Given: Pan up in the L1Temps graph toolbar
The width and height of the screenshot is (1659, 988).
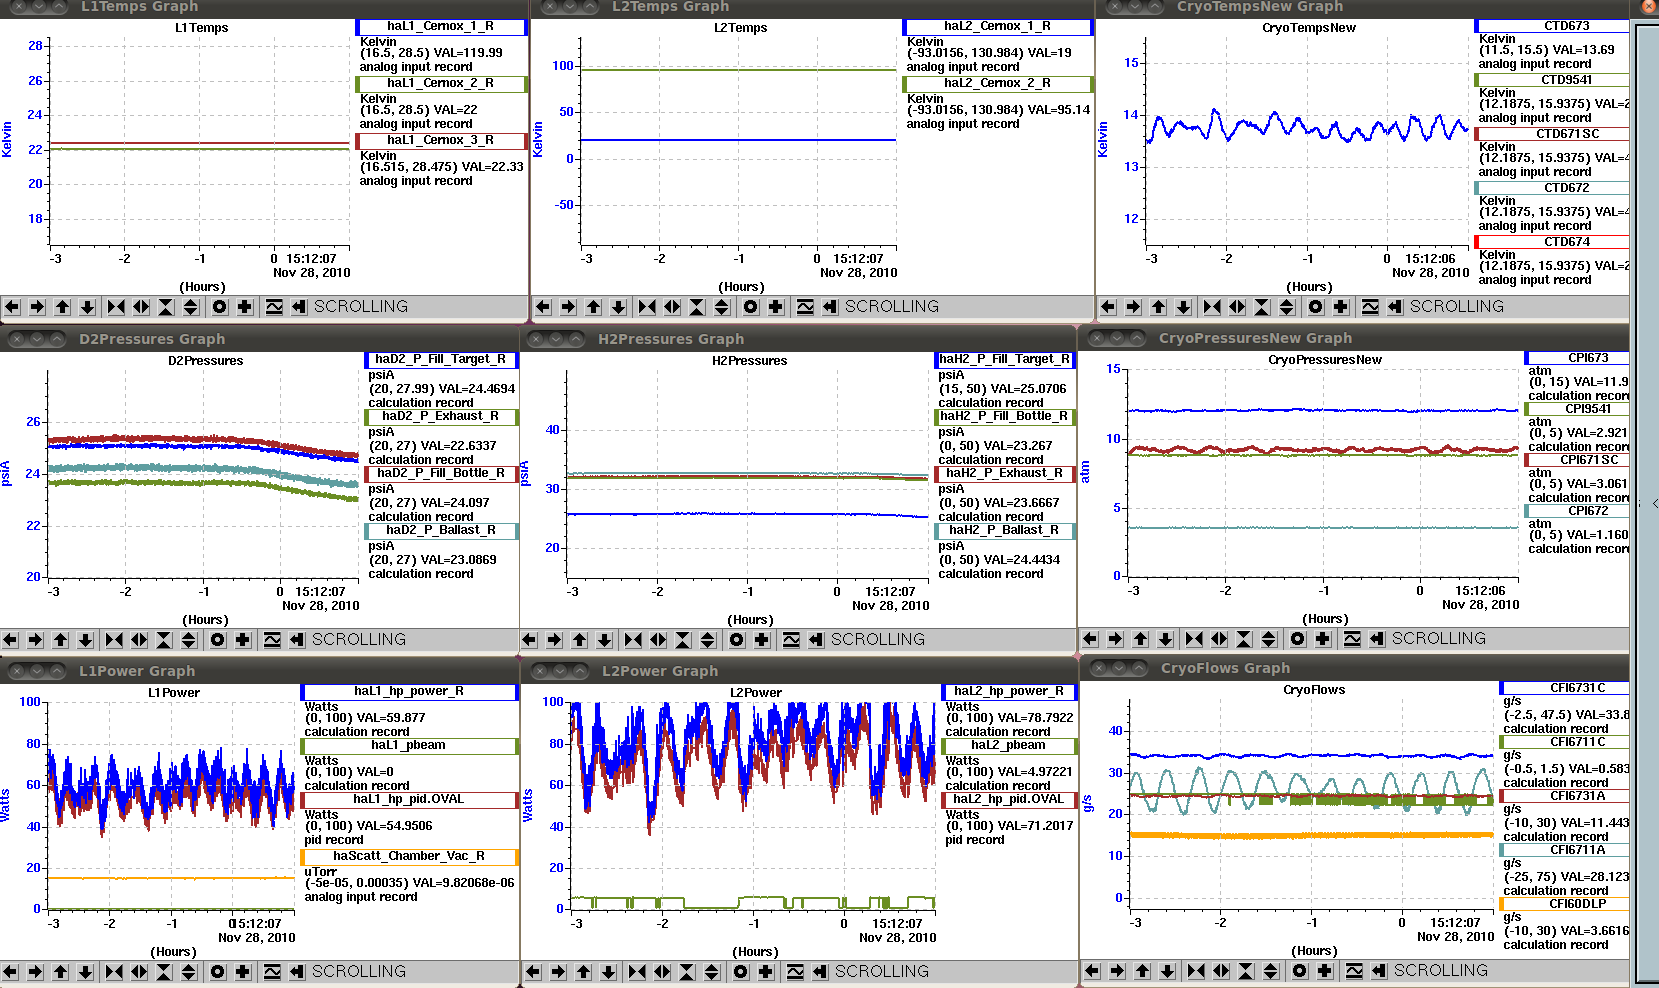Looking at the screenshot, I should click(62, 307).
